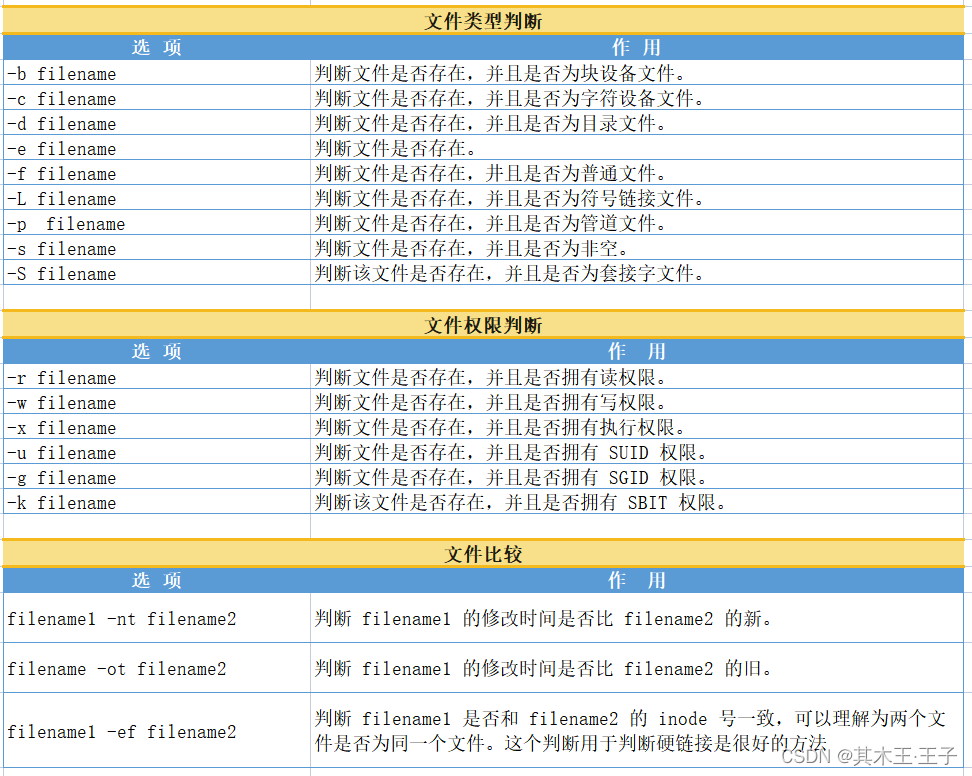This screenshot has width=972, height=776.
Task: Select description ending '块设备文件'
Action: click(x=637, y=73)
